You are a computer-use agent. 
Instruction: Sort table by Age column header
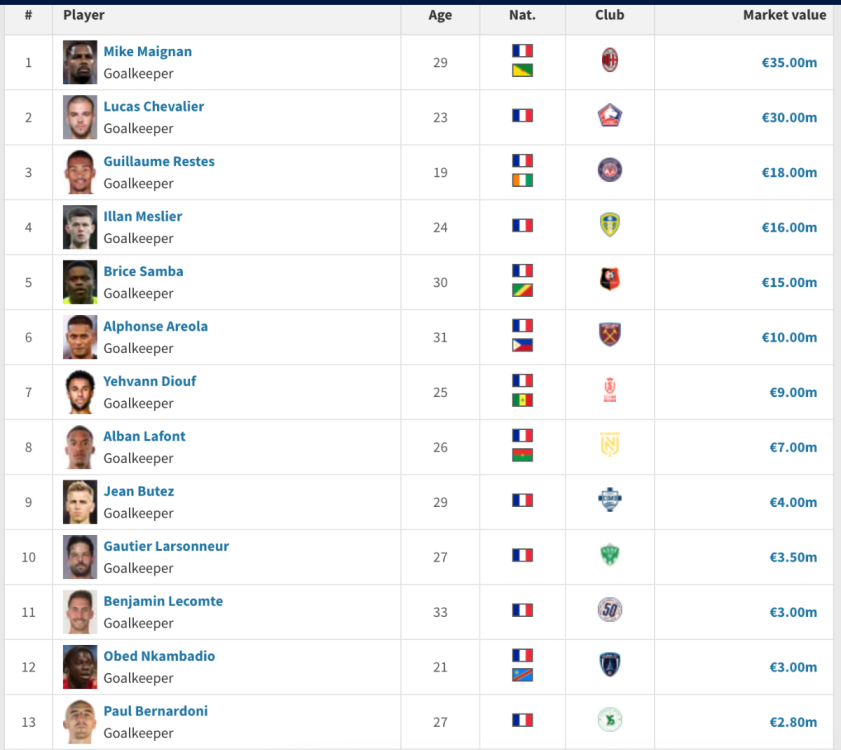[x=440, y=15]
